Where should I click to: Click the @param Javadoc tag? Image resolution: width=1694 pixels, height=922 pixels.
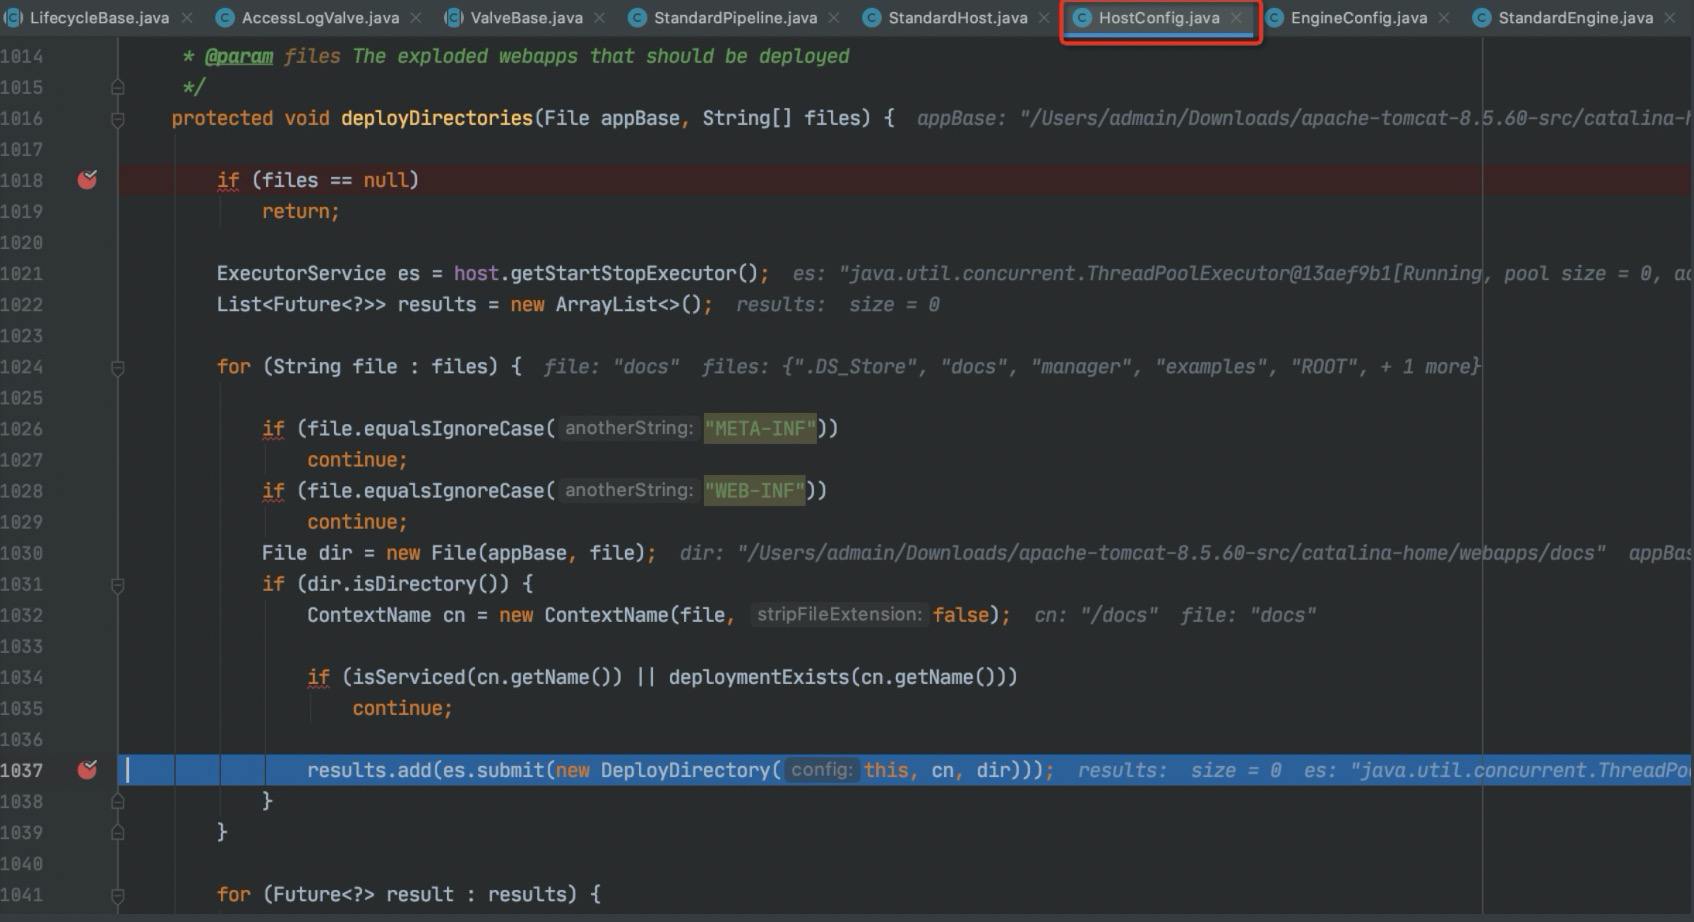(239, 56)
